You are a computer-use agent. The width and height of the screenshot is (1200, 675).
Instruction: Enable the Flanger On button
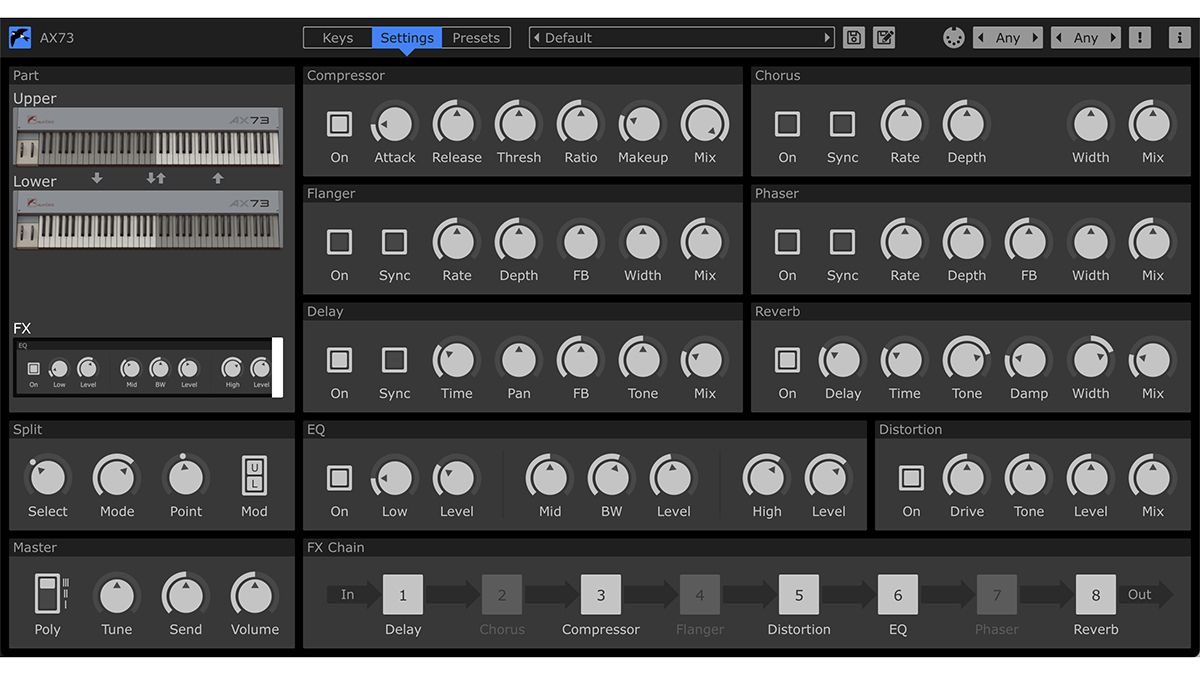340,242
